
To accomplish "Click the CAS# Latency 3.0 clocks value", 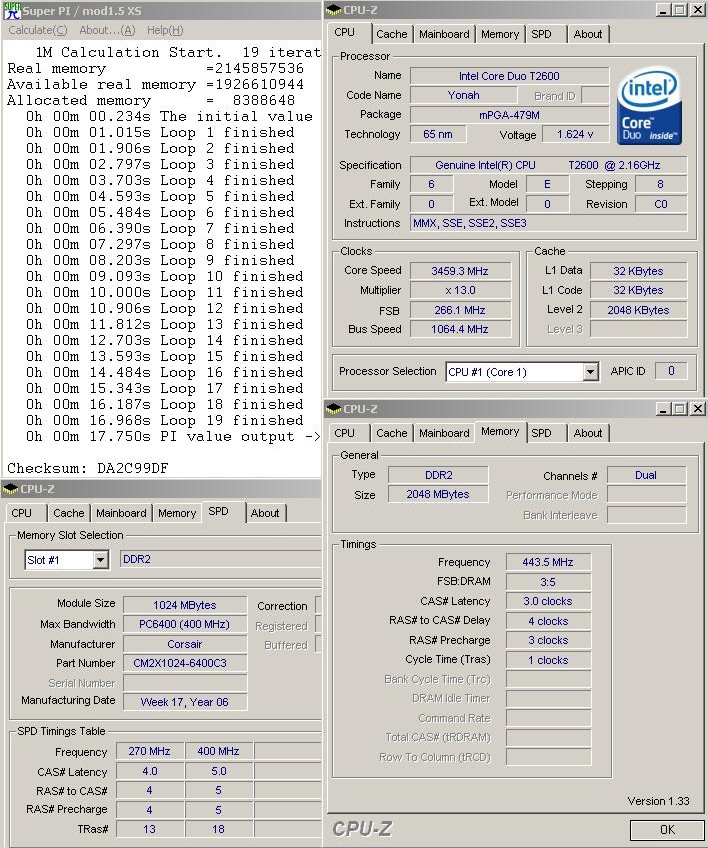I will [x=548, y=601].
